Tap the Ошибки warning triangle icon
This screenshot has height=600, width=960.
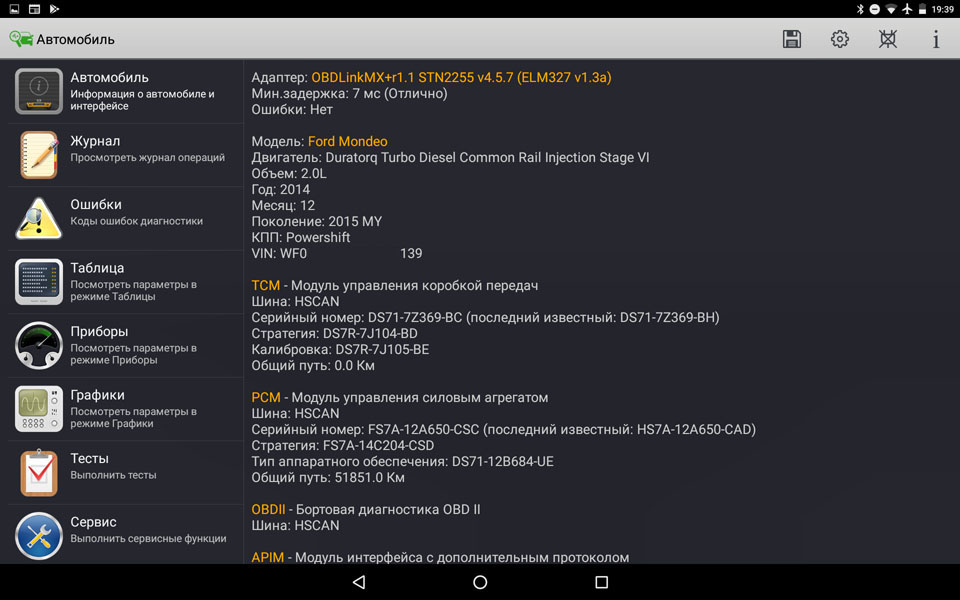pos(39,219)
